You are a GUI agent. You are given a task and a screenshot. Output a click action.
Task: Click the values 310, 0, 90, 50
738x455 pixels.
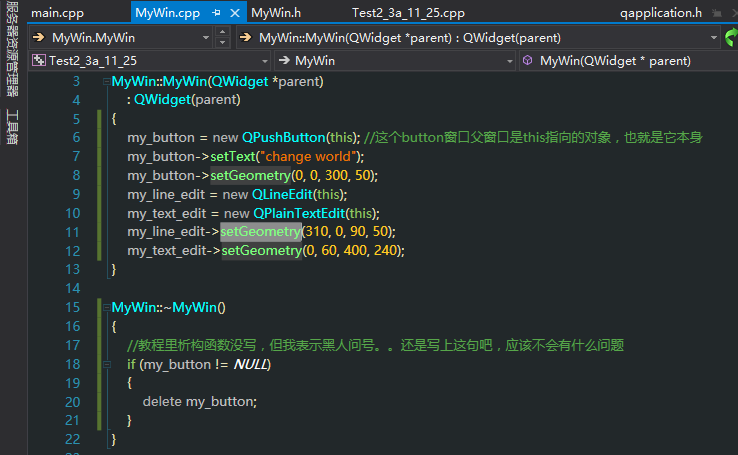[x=346, y=231]
